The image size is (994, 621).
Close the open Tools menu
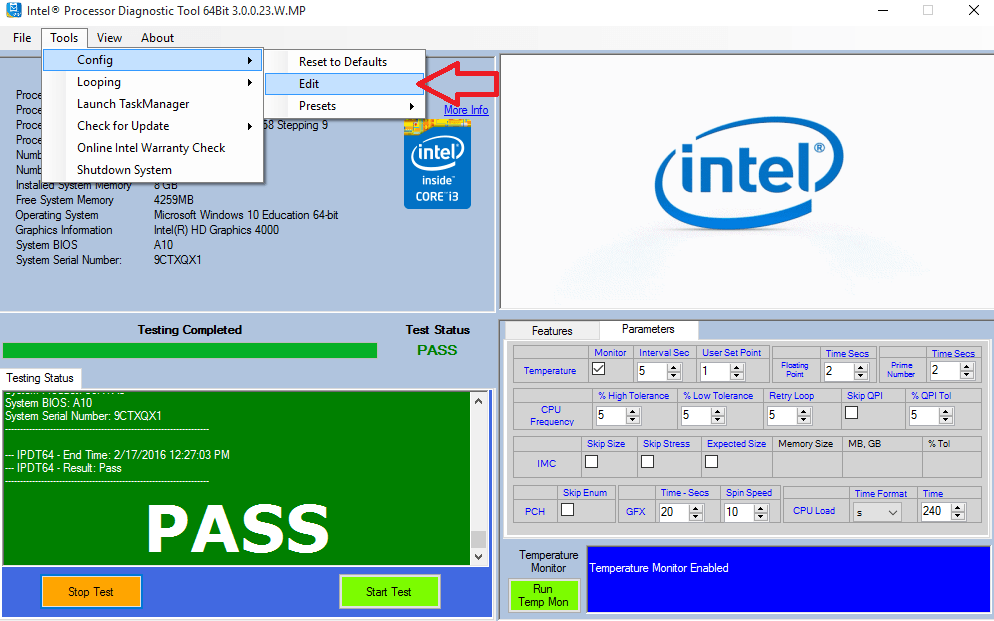click(x=64, y=38)
